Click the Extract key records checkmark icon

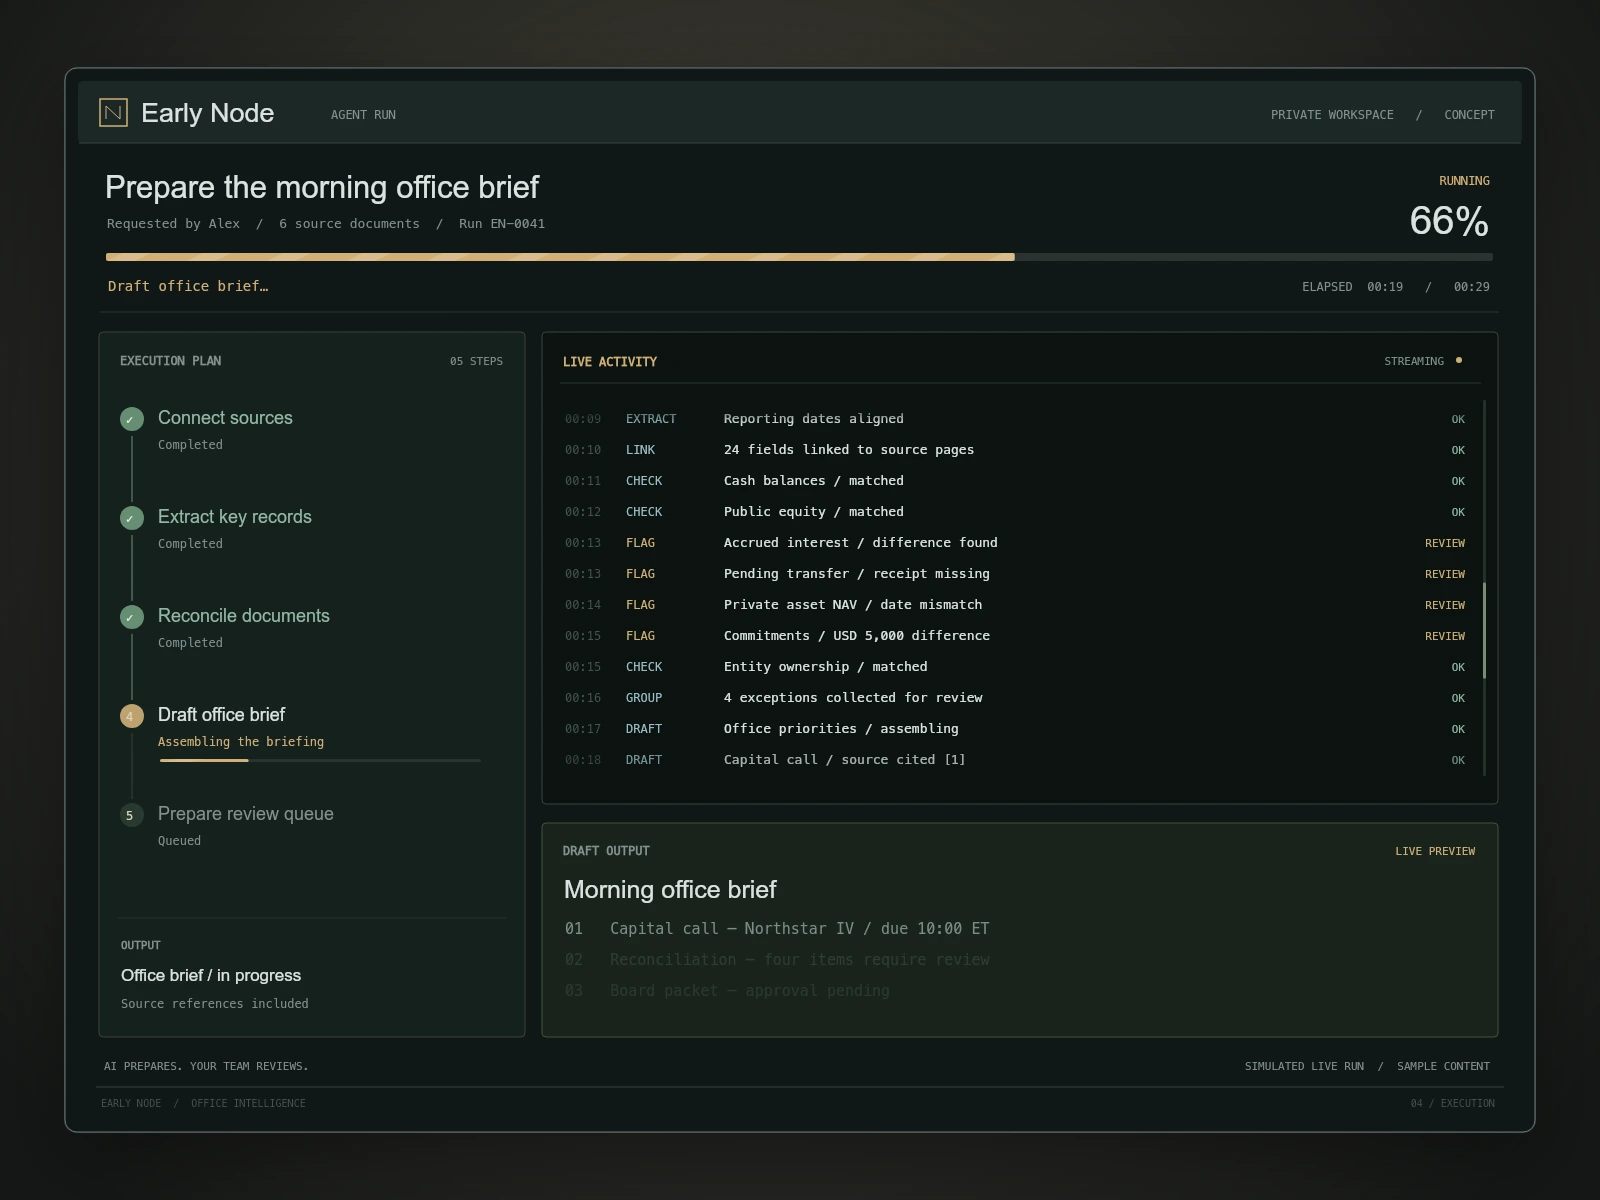coord(132,518)
